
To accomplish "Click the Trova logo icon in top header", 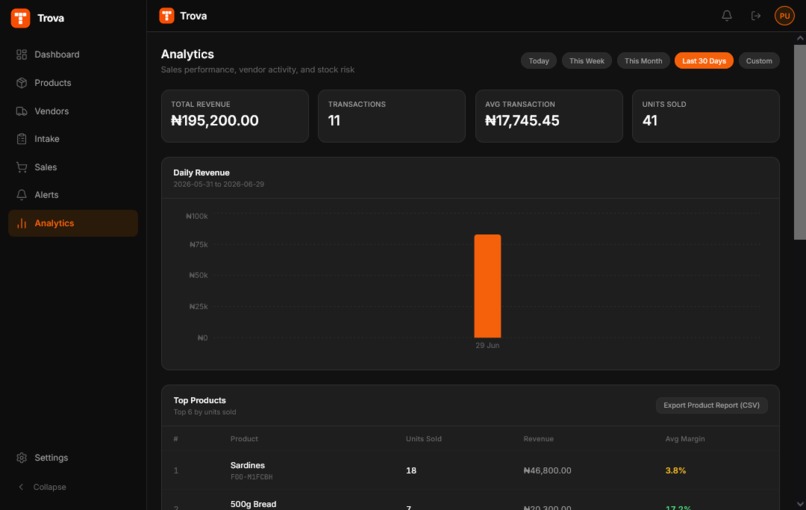I will pos(167,16).
